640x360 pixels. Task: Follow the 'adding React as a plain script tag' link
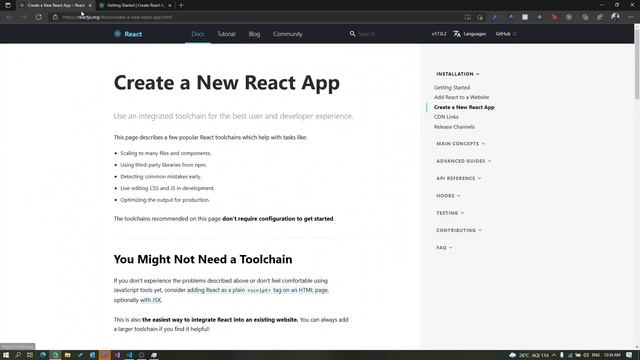[258, 290]
